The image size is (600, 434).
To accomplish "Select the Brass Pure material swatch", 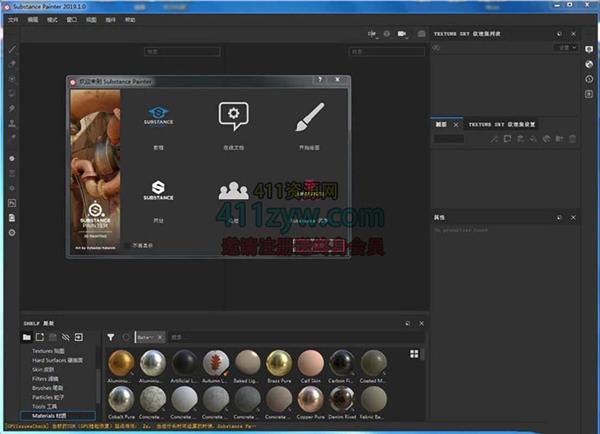I will pyautogui.click(x=280, y=364).
